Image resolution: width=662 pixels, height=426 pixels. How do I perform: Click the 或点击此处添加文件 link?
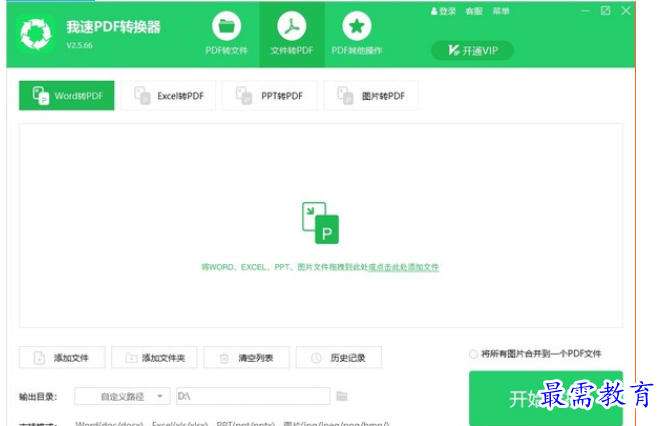click(x=404, y=267)
